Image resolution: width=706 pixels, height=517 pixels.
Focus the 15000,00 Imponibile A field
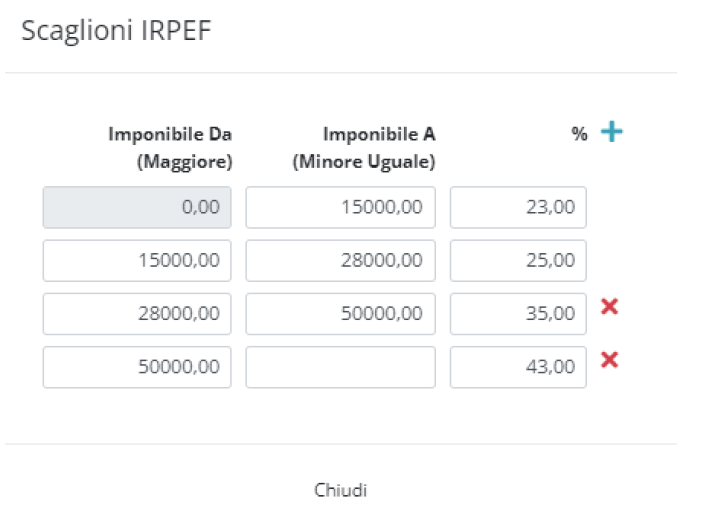point(340,208)
